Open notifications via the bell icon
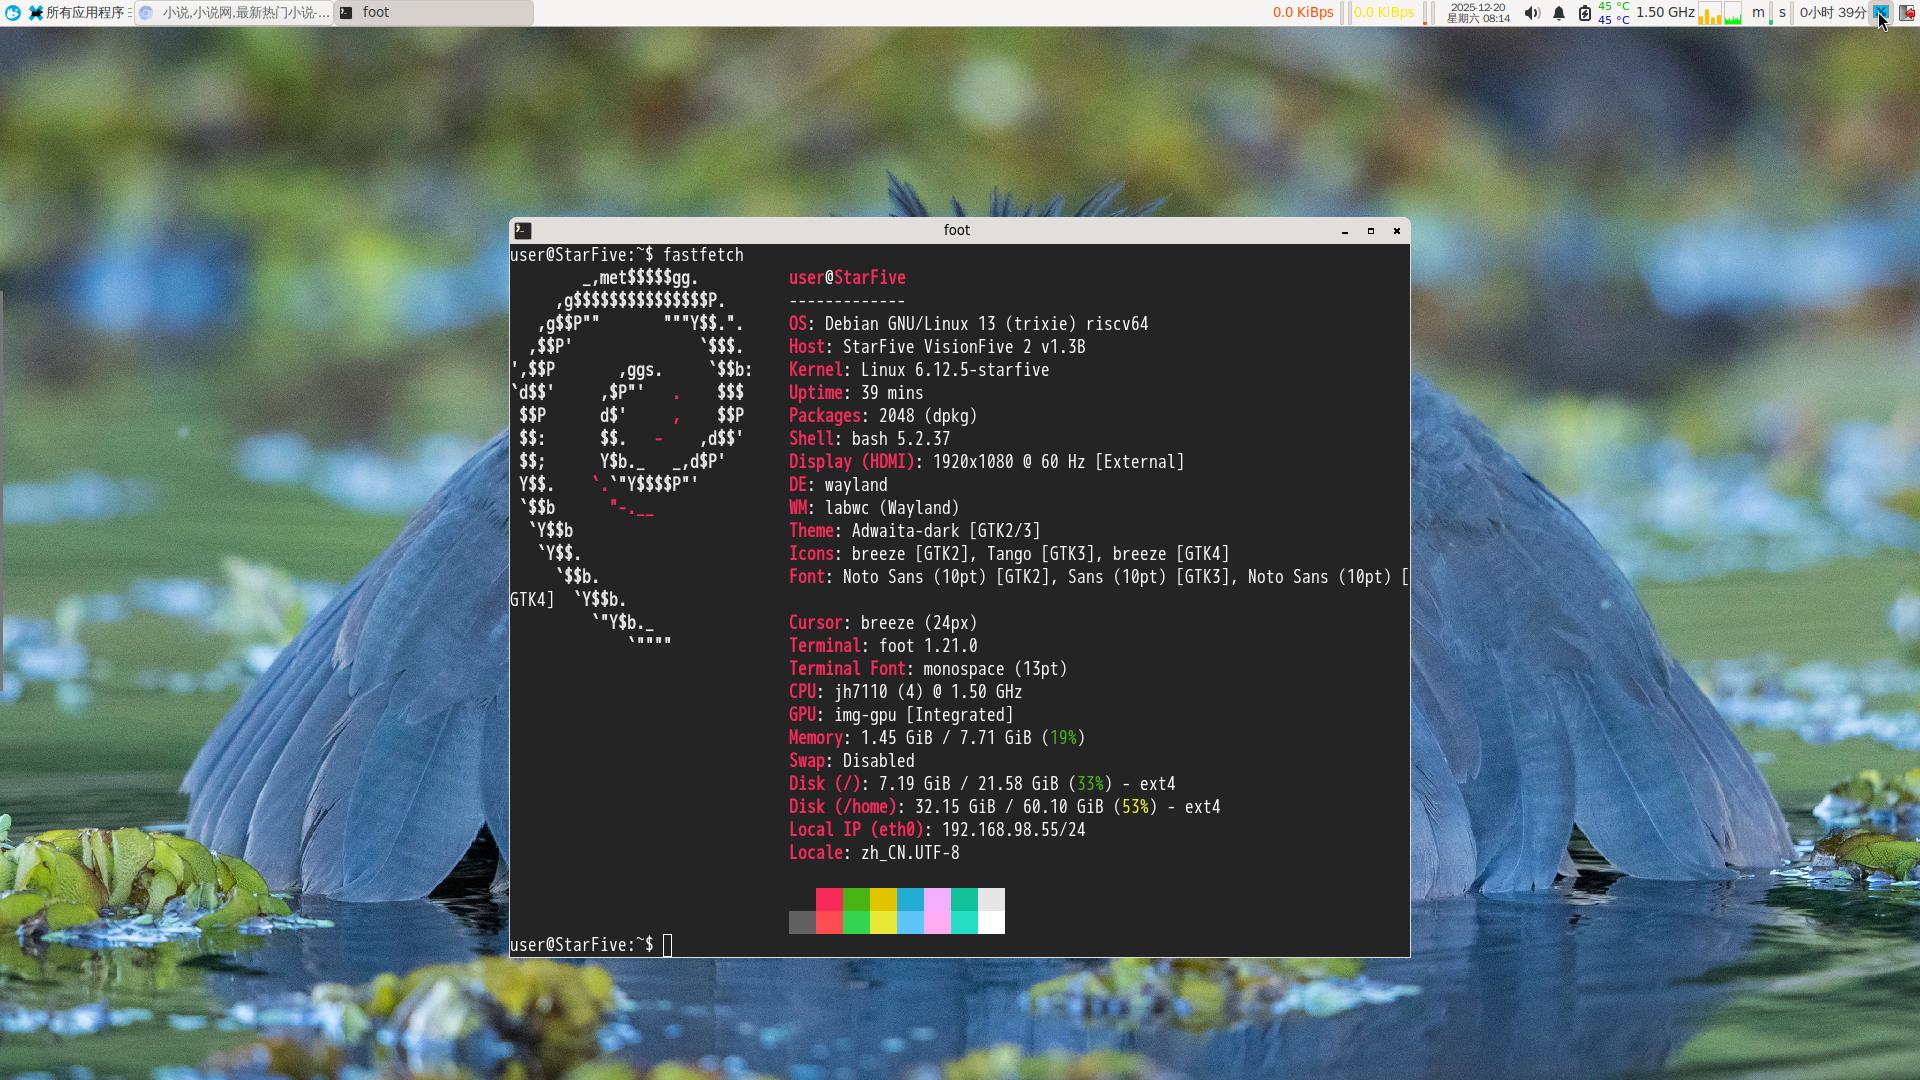 point(1558,13)
